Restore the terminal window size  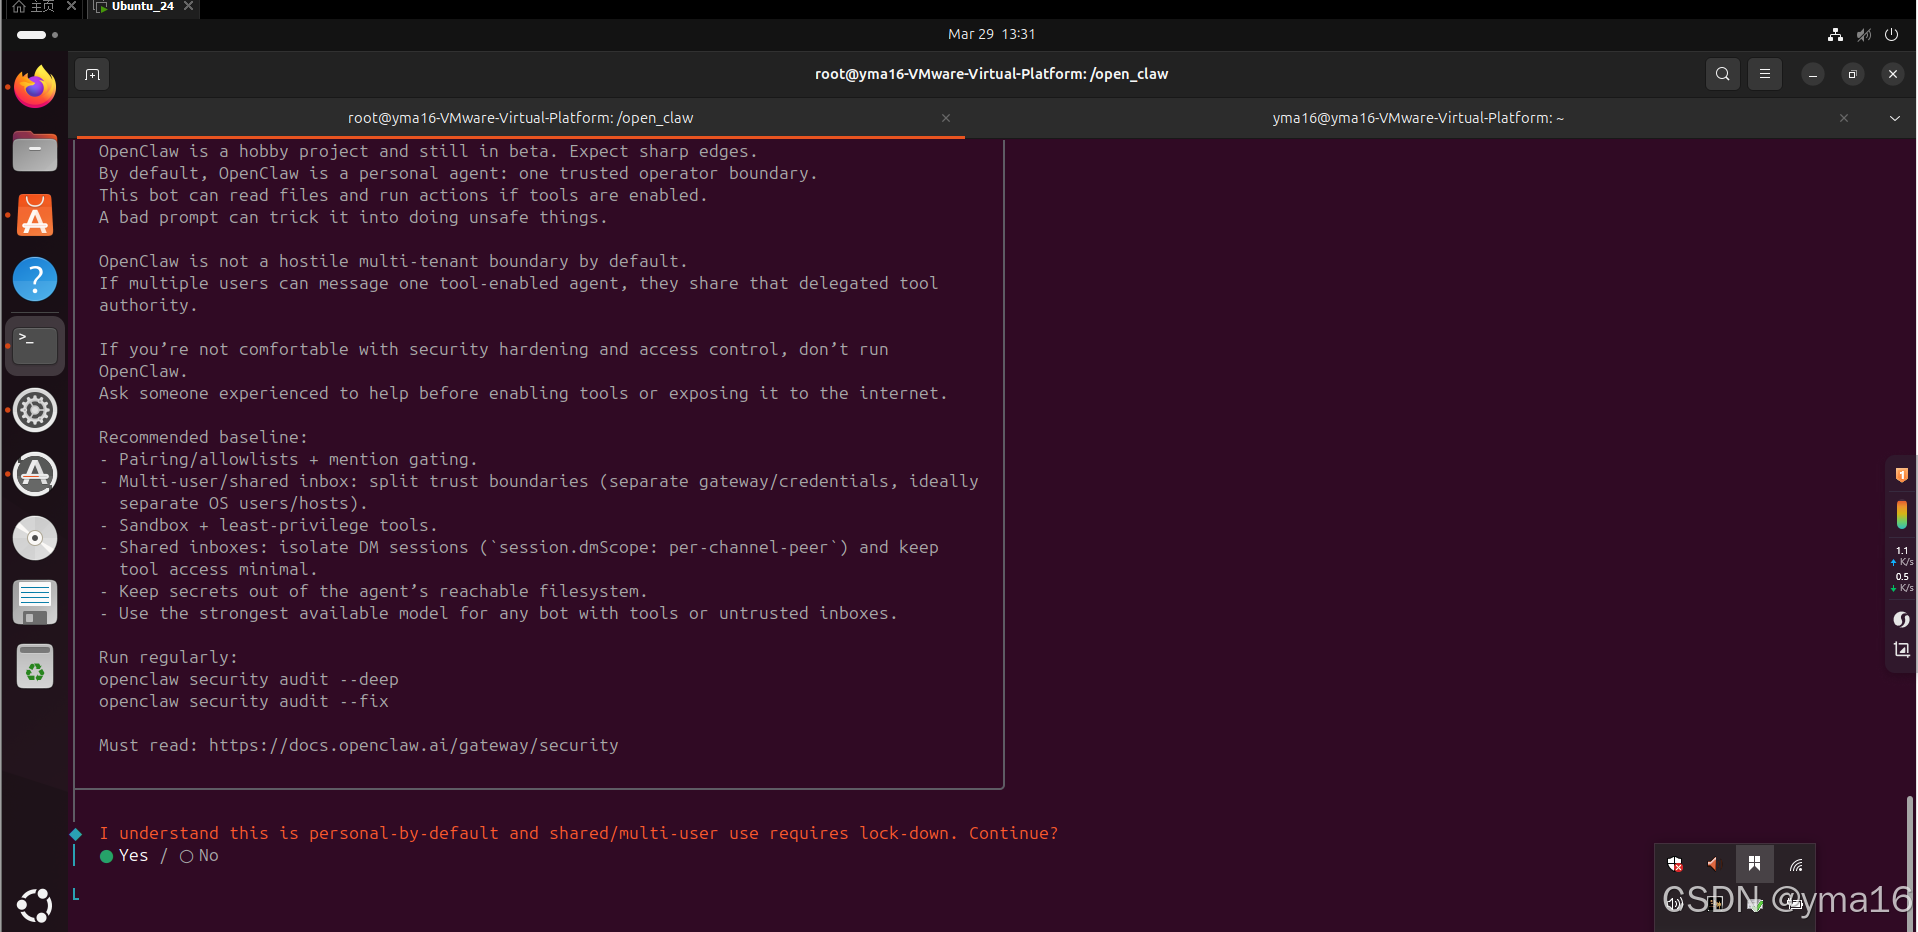[1852, 74]
